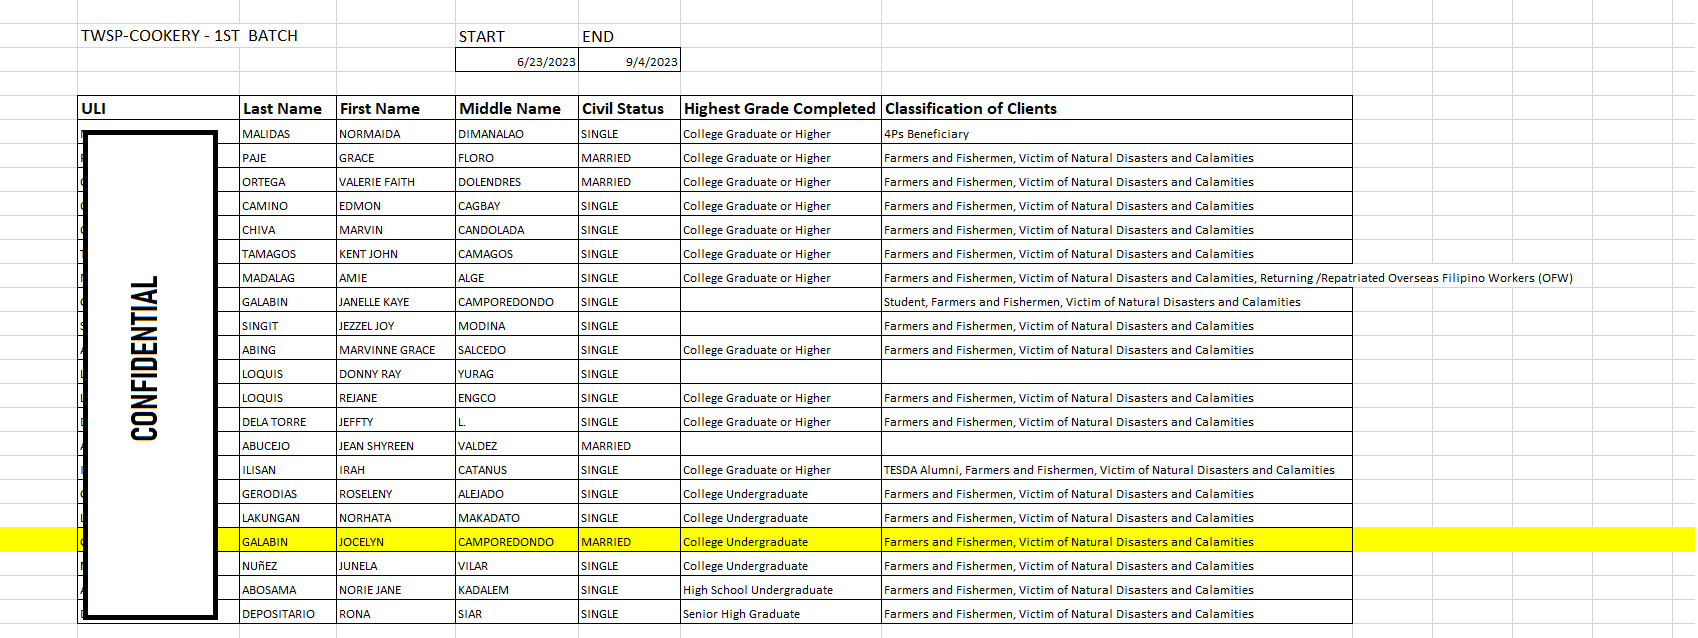This screenshot has width=1698, height=638.
Task: Select first name REJANE cell
Action: pos(396,396)
